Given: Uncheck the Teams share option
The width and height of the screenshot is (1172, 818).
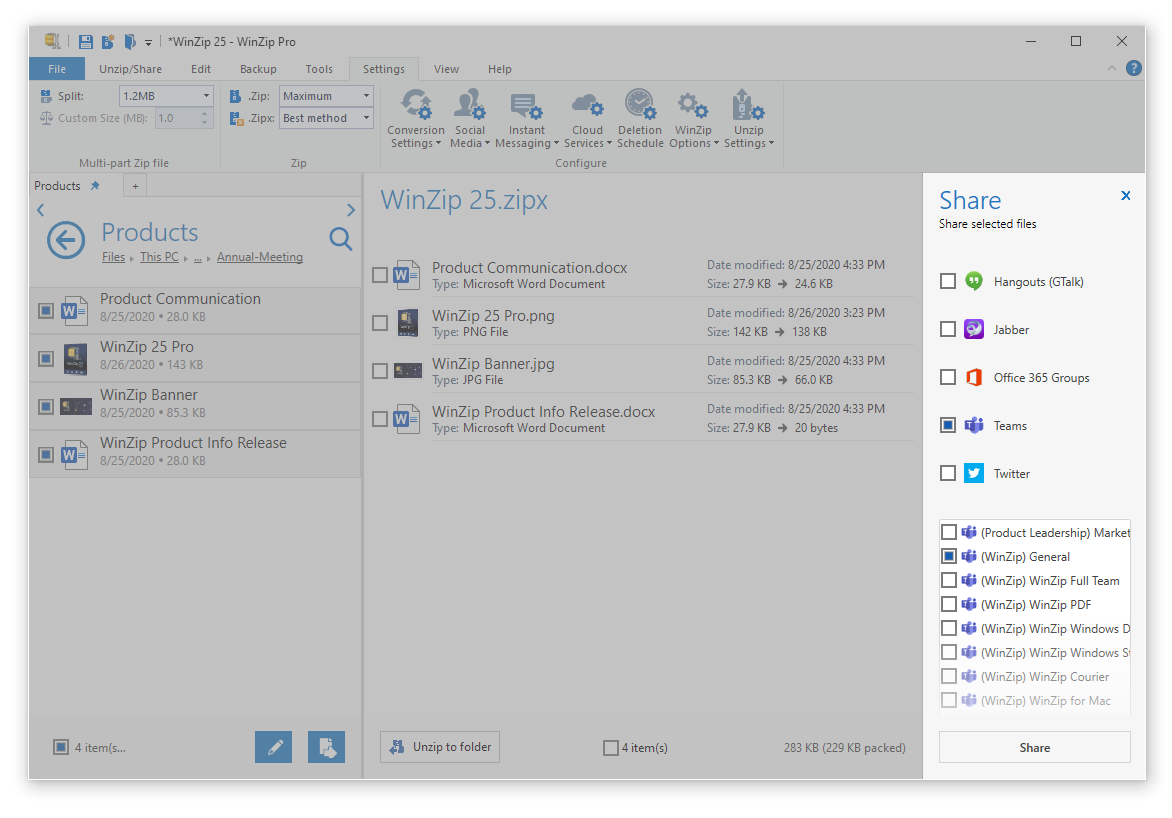Looking at the screenshot, I should tap(948, 424).
